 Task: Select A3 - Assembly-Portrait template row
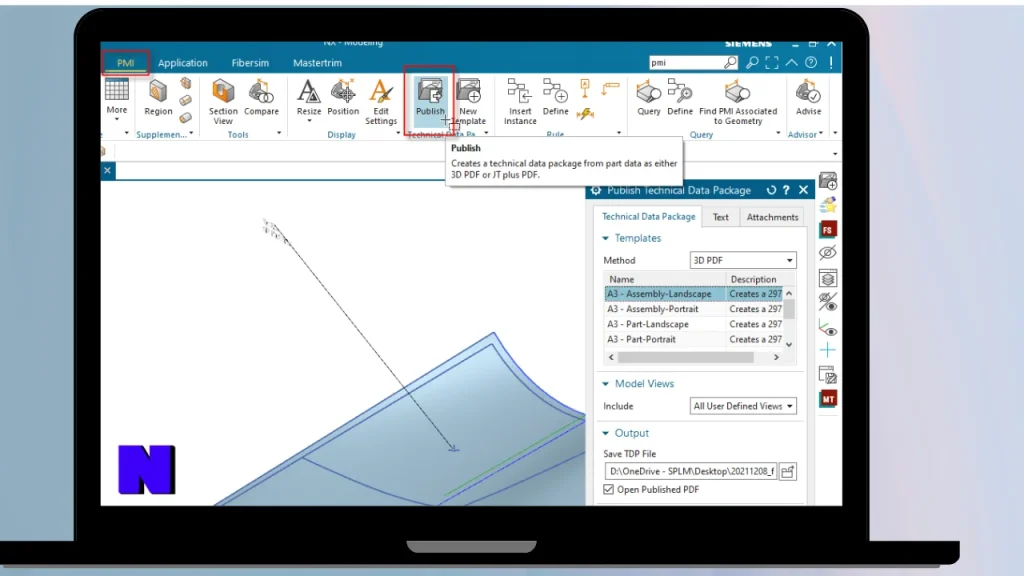click(x=694, y=309)
